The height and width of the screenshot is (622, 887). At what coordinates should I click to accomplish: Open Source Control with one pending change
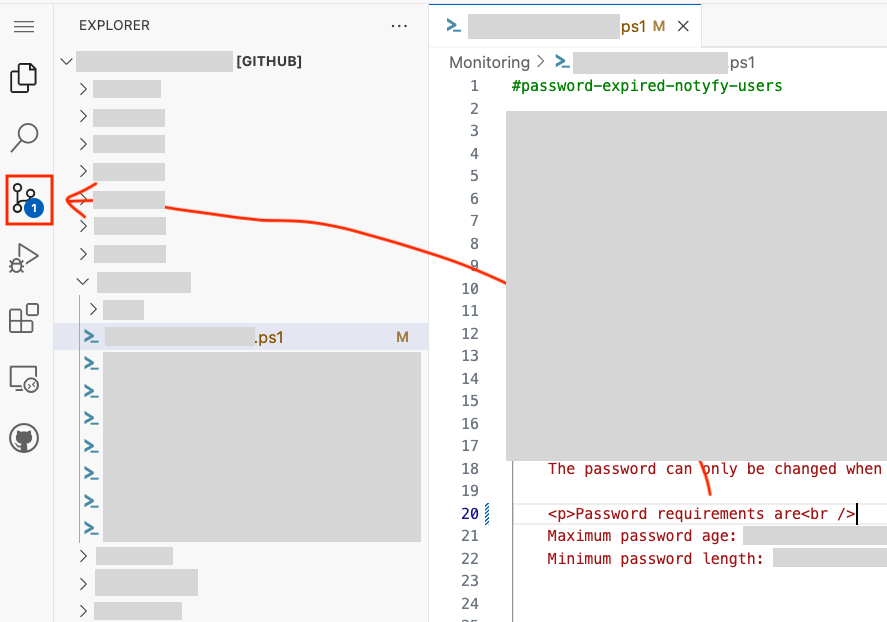24,199
